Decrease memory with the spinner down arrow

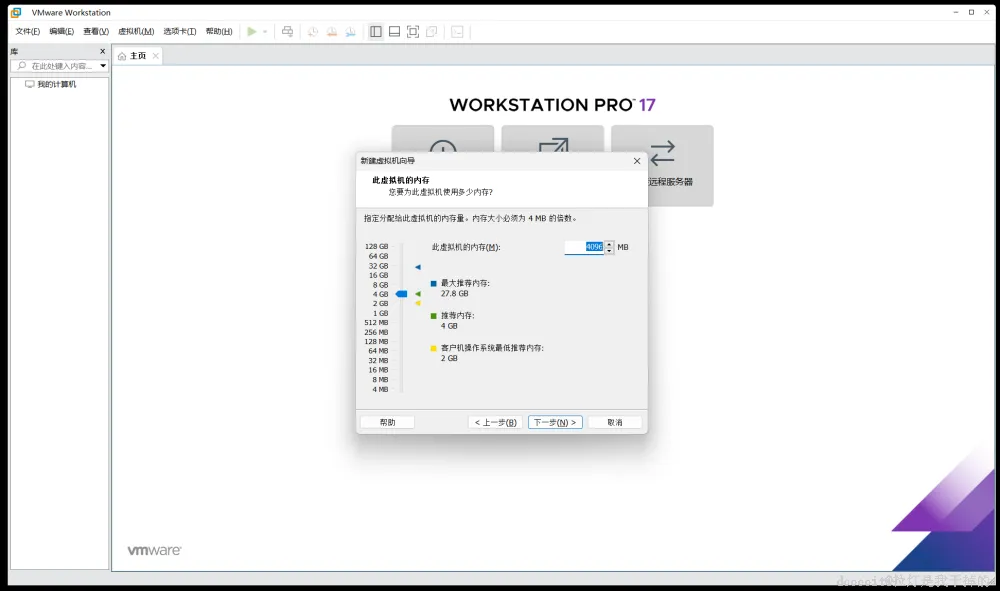(610, 251)
